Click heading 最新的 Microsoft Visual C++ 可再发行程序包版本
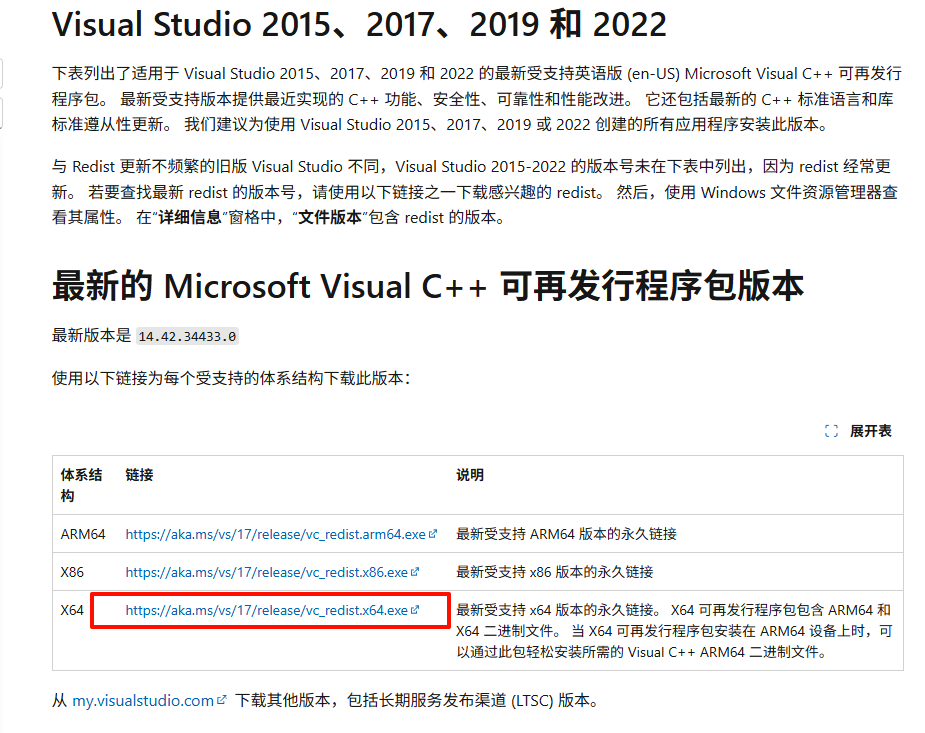Image resolution: width=925 pixels, height=733 pixels. pos(428,286)
